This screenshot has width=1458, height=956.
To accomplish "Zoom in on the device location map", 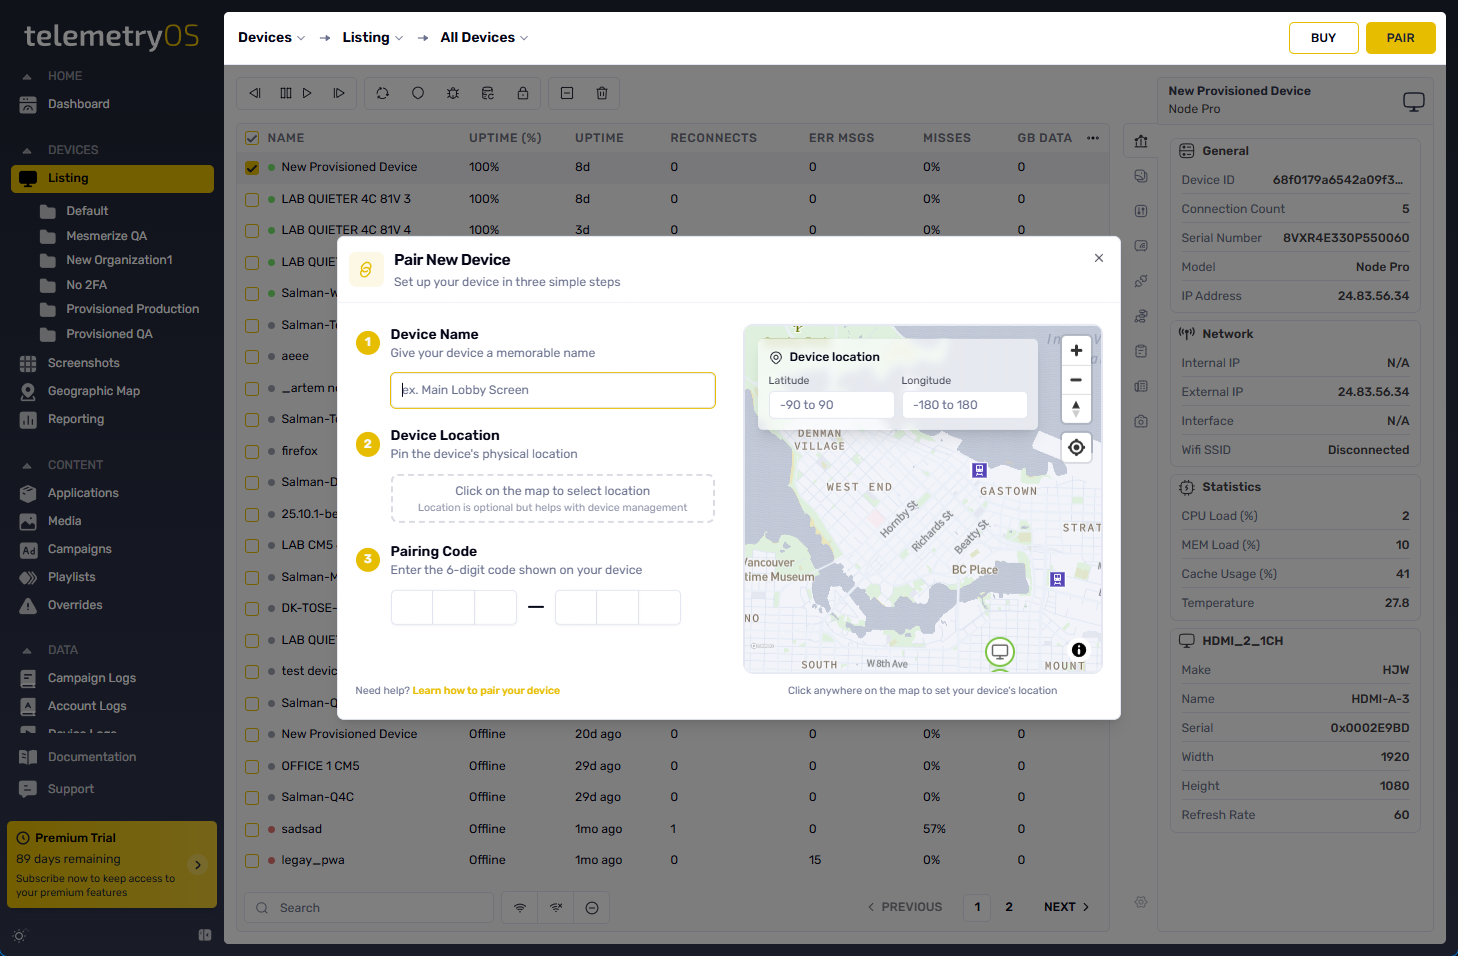I will point(1076,351).
